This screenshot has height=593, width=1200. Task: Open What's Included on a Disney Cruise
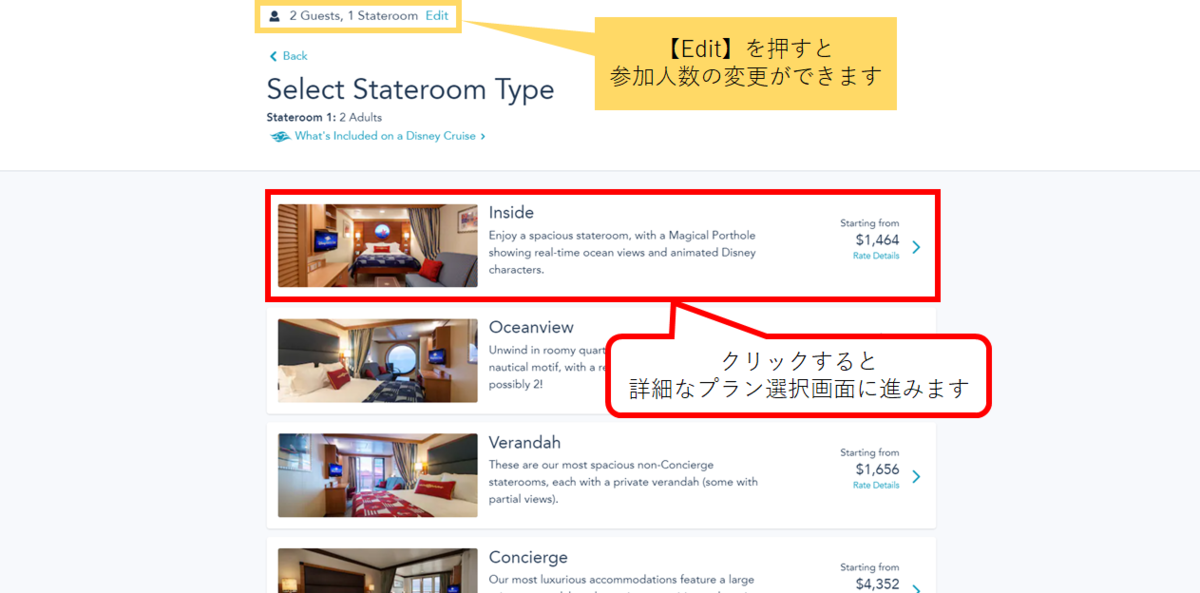coord(385,136)
